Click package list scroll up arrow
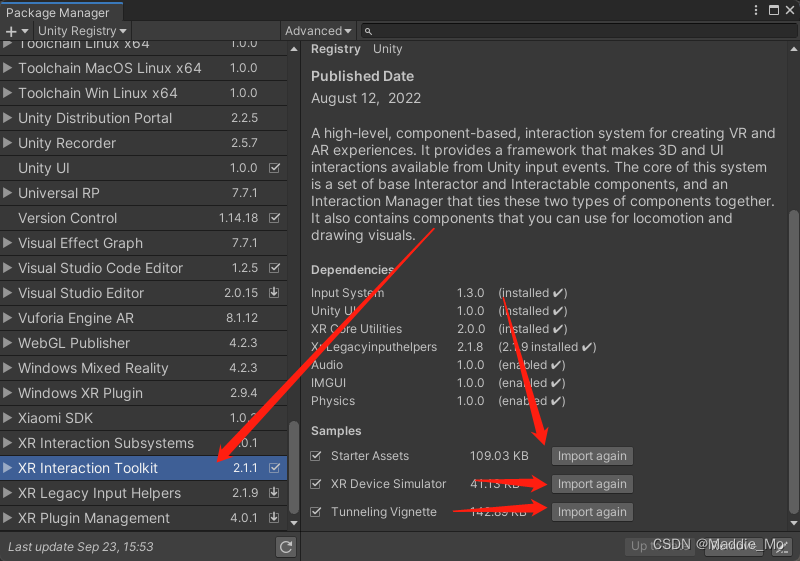 294,49
